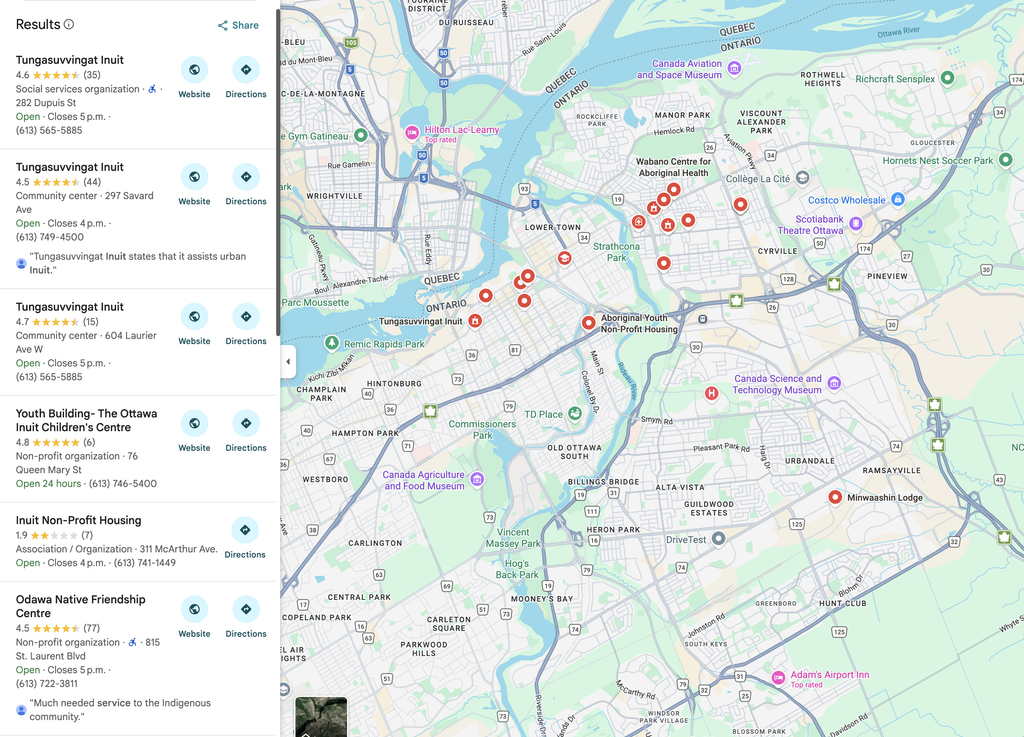Screen dimensions: 1024x737
Task: Select Hilton Lac-Leamy hotel marker
Action: pos(411,133)
